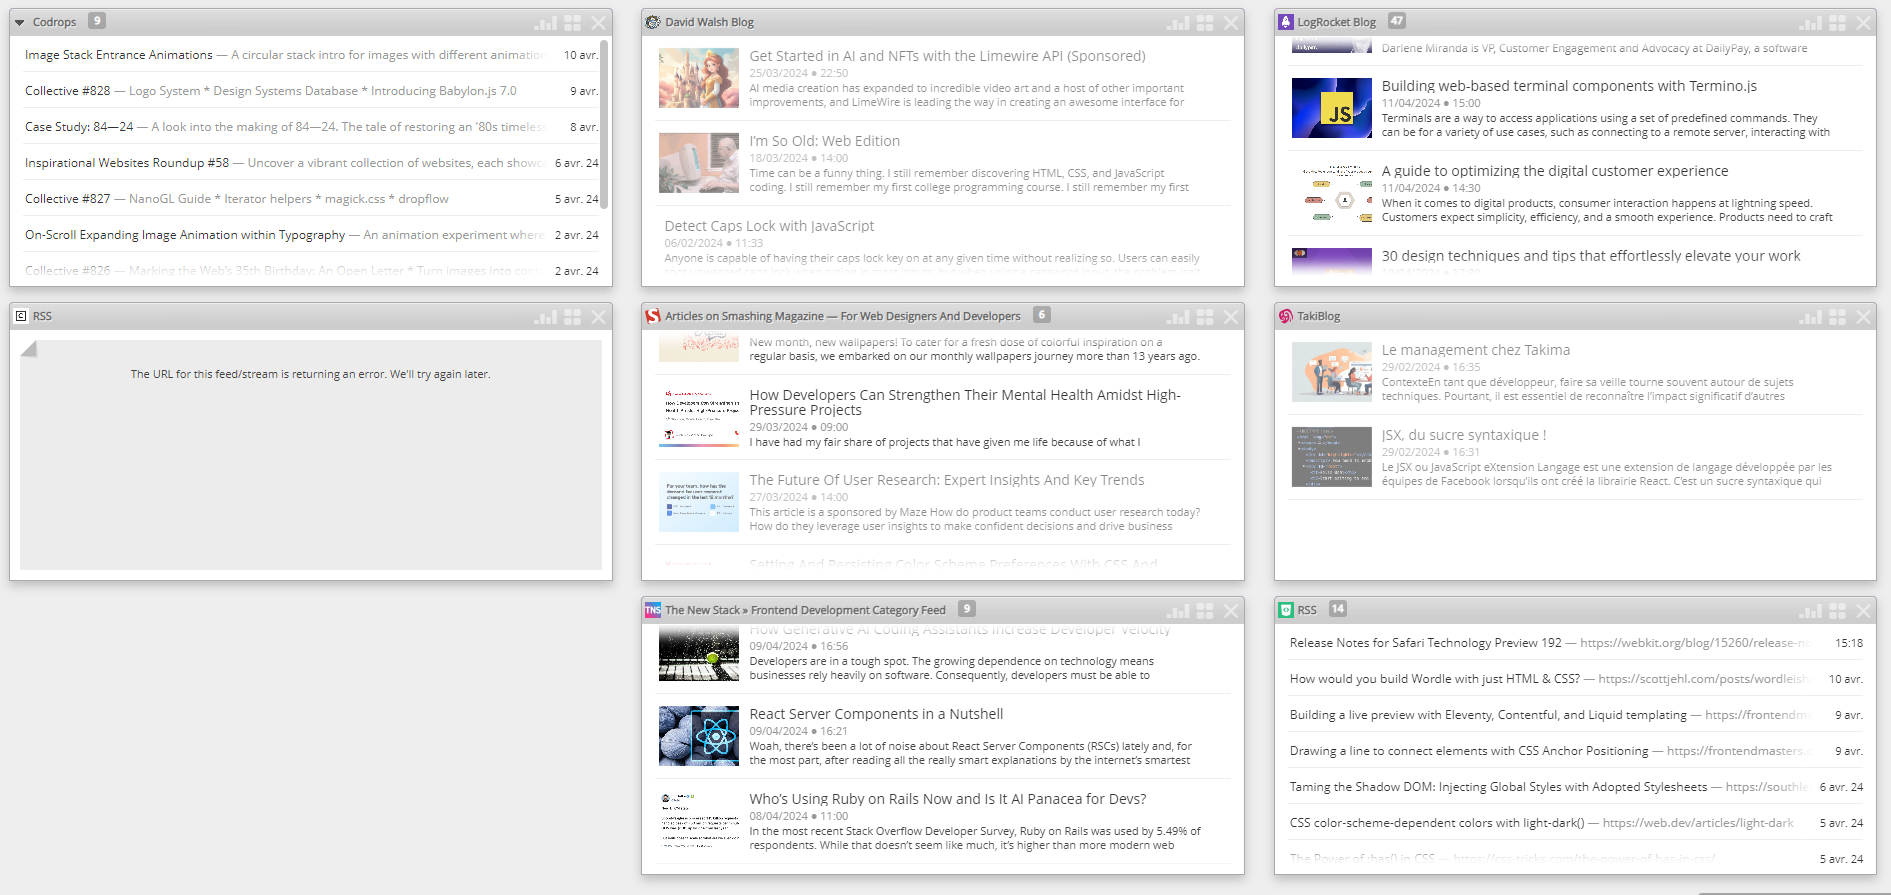Click the grid icon in Smashing Magazine widget header

coord(1205,316)
